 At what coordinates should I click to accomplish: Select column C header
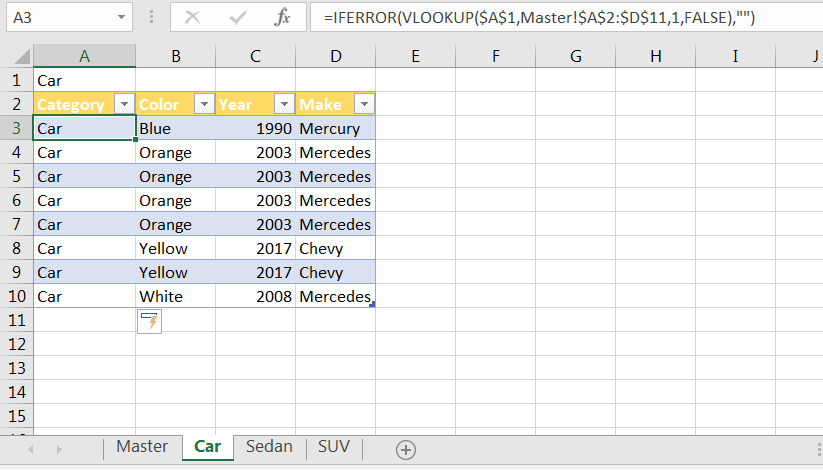pos(256,56)
